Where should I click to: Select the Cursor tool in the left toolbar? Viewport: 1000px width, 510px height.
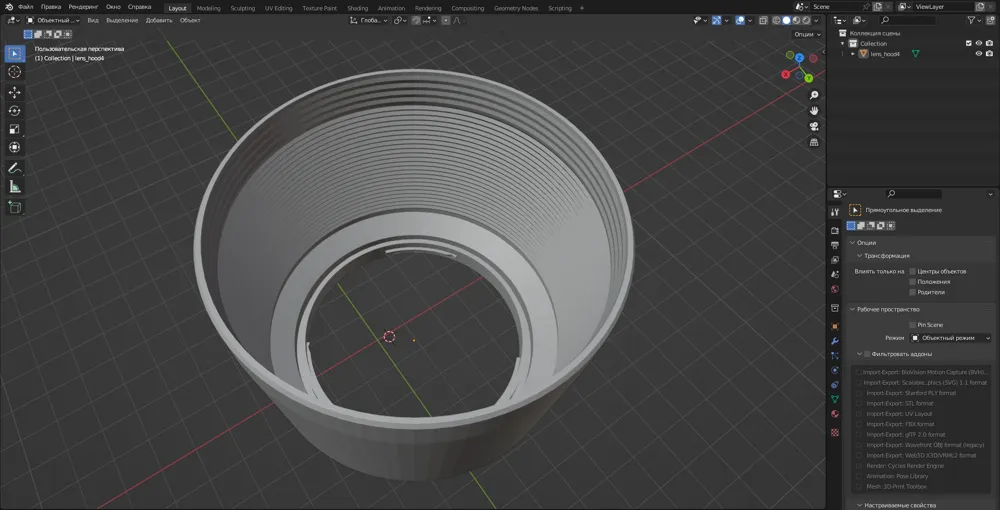pyautogui.click(x=15, y=72)
